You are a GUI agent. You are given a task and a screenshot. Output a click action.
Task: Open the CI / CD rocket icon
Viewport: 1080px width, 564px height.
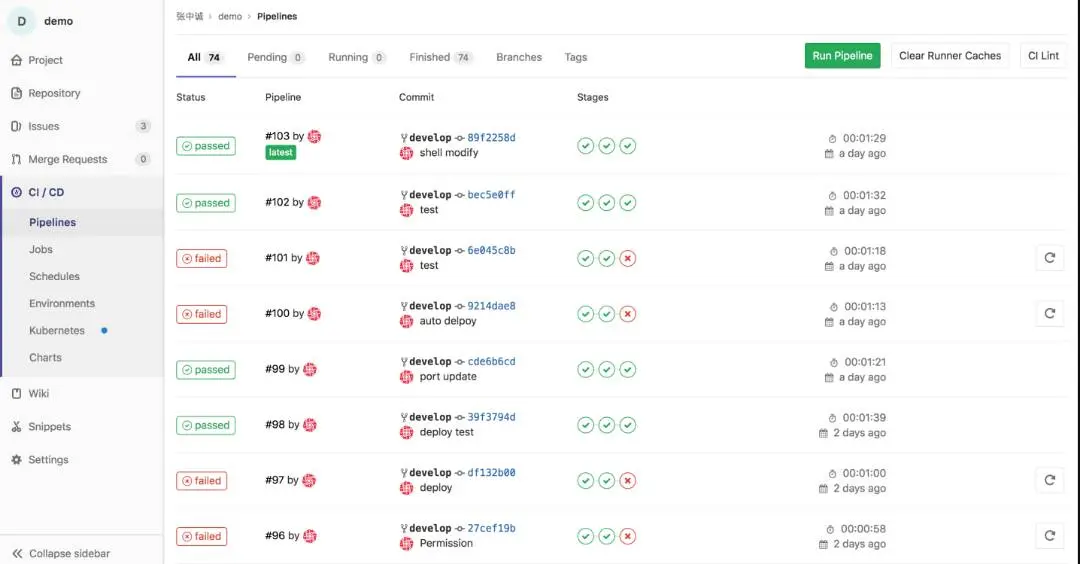click(x=17, y=192)
